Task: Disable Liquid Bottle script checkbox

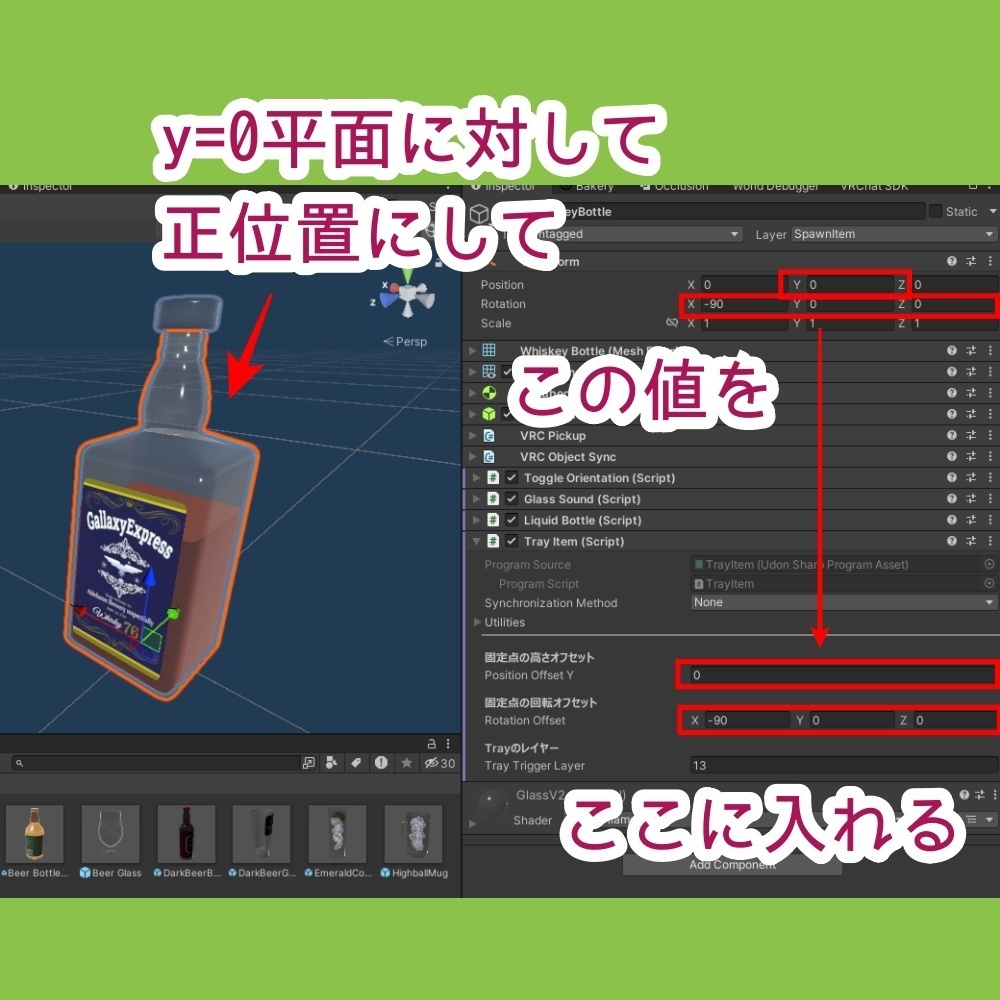Action: click(x=511, y=519)
